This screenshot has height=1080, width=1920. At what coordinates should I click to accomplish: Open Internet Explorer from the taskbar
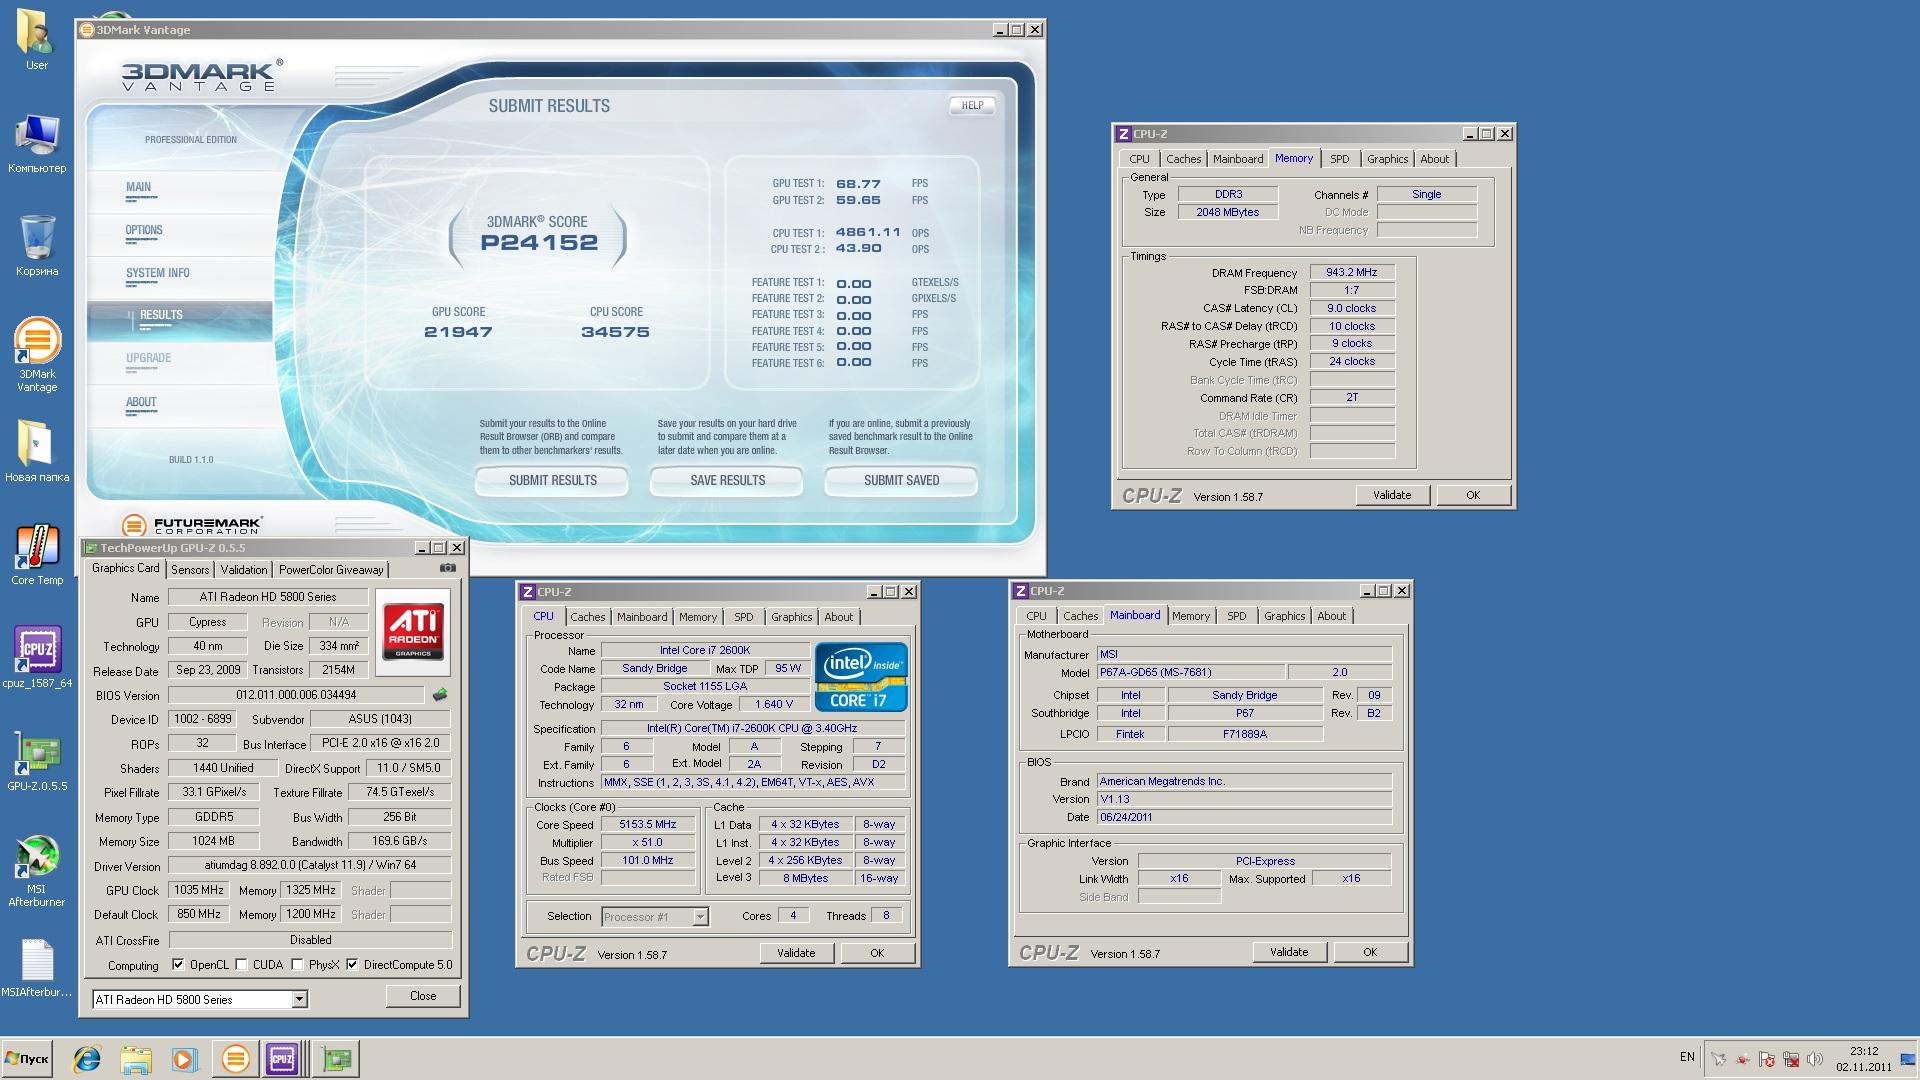click(88, 1059)
